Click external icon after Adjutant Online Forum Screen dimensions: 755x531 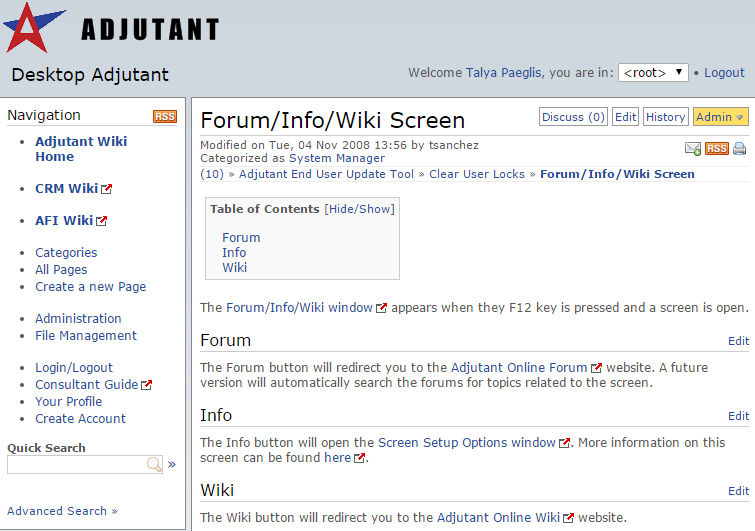coord(596,368)
